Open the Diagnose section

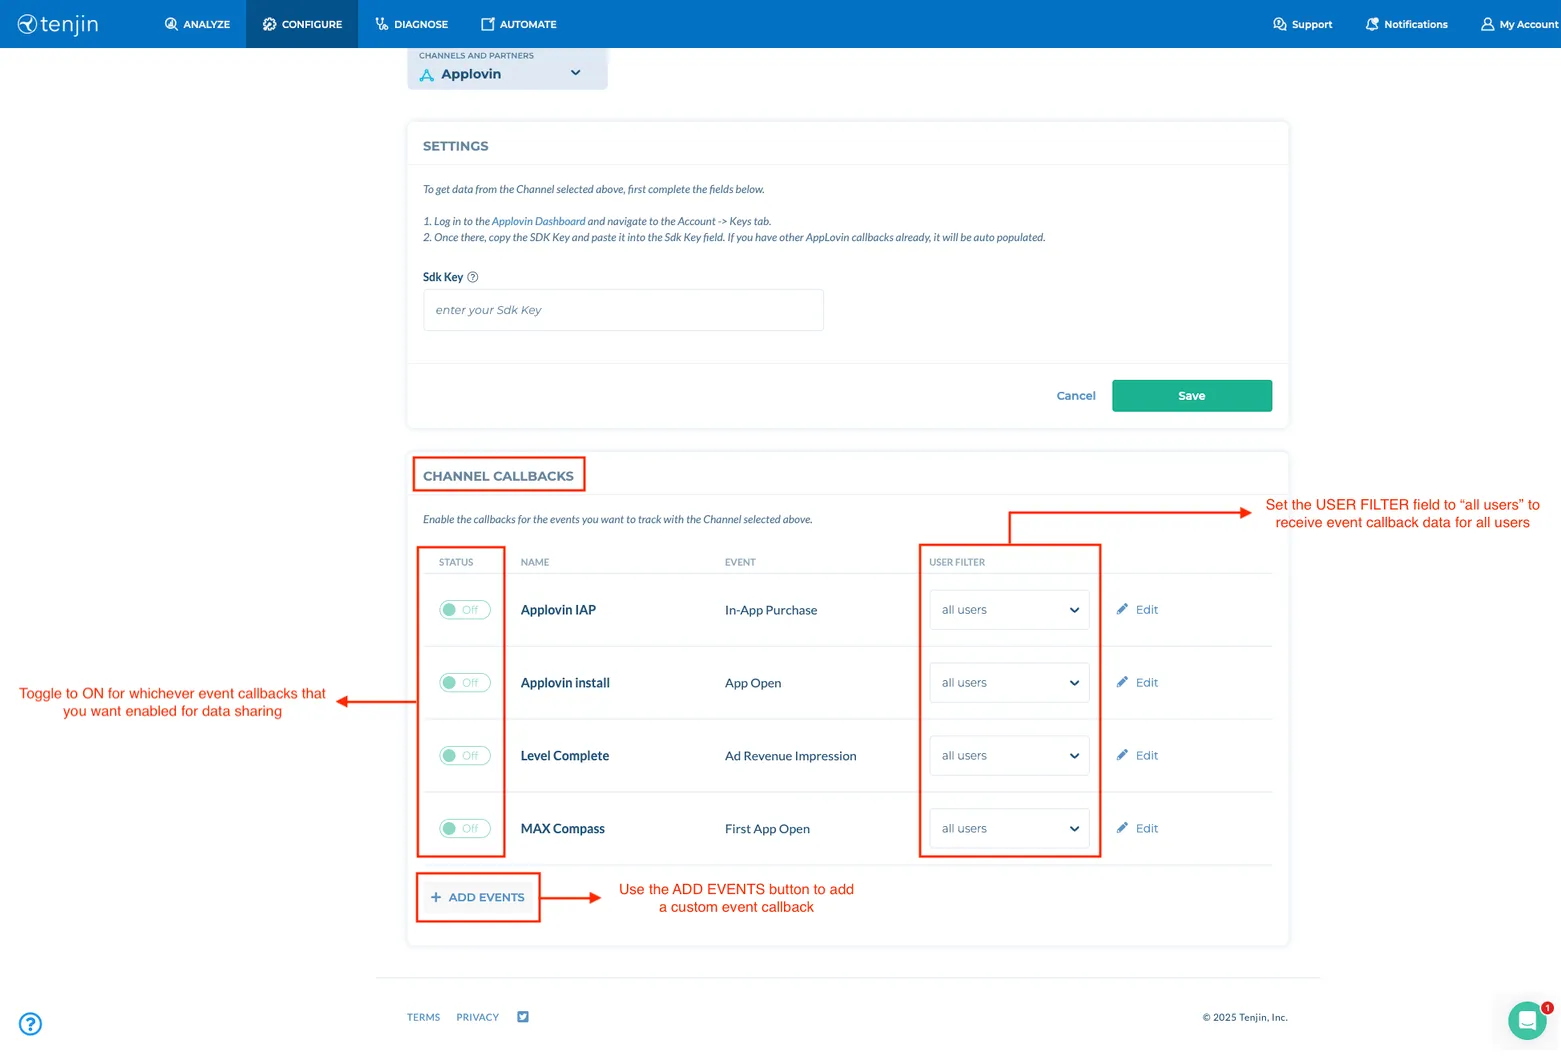(x=411, y=23)
